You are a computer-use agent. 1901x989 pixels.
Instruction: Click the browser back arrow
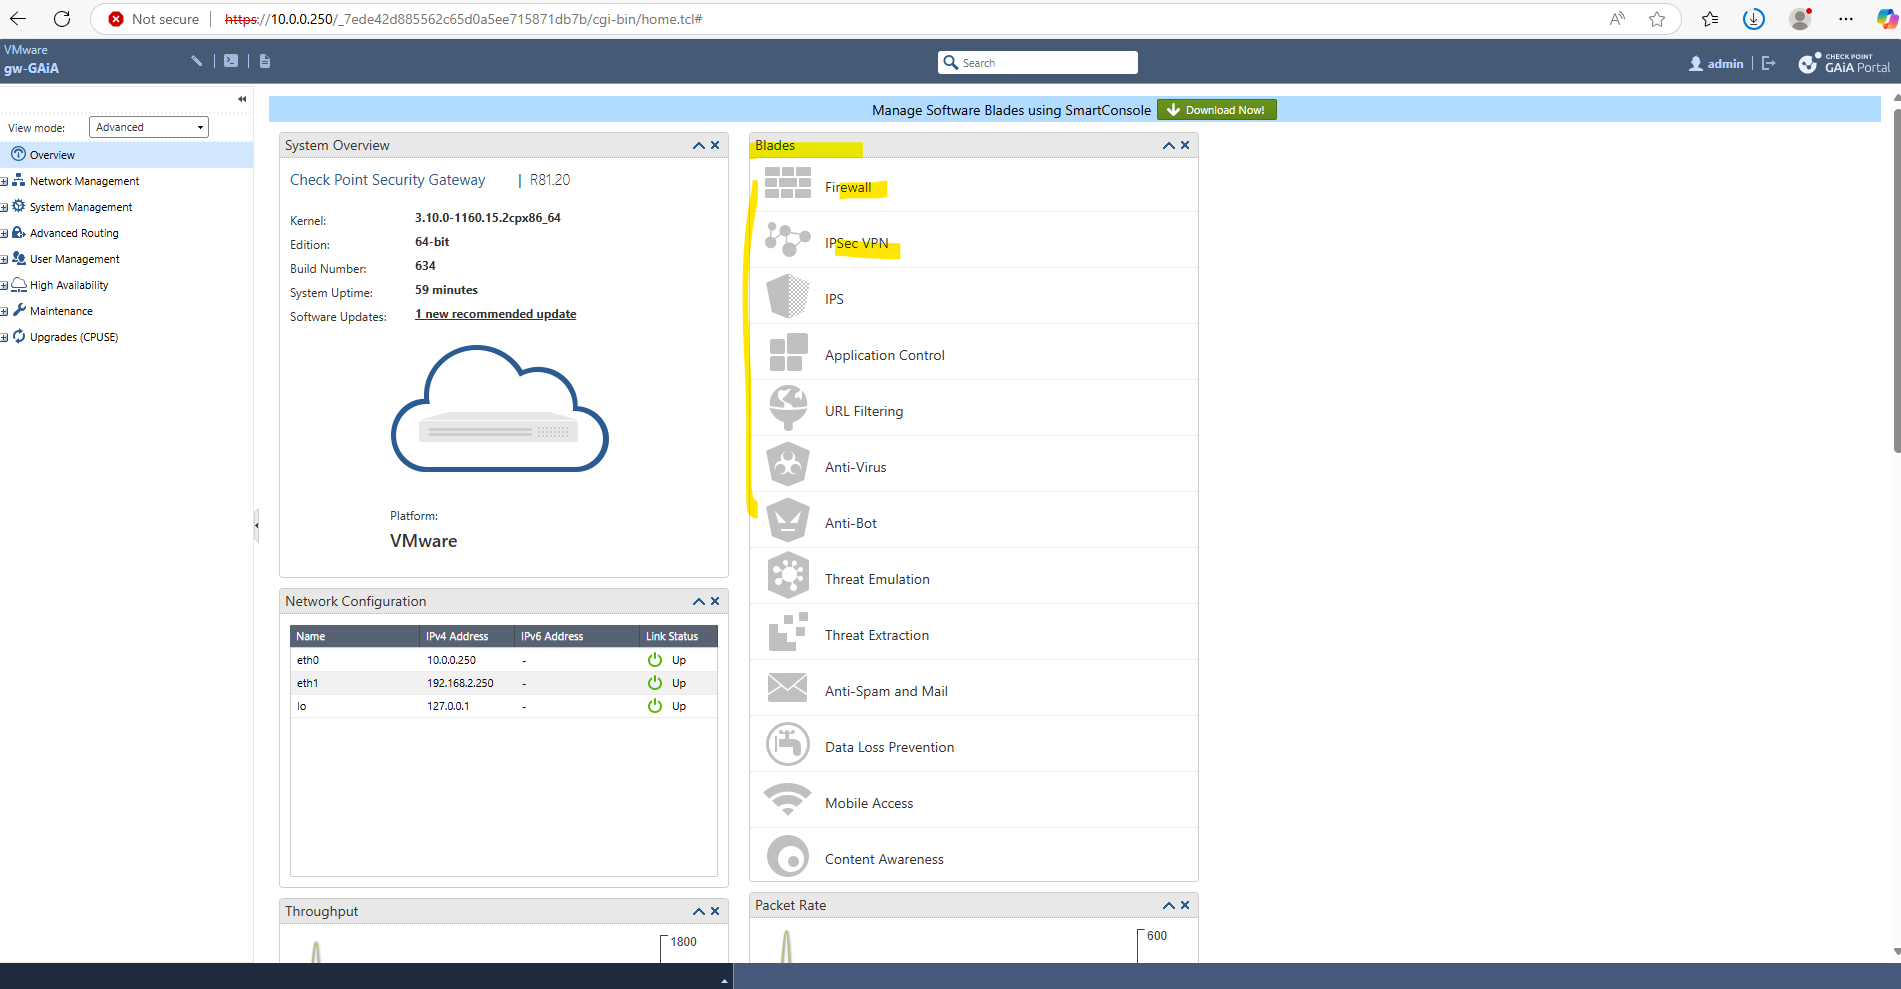18,19
